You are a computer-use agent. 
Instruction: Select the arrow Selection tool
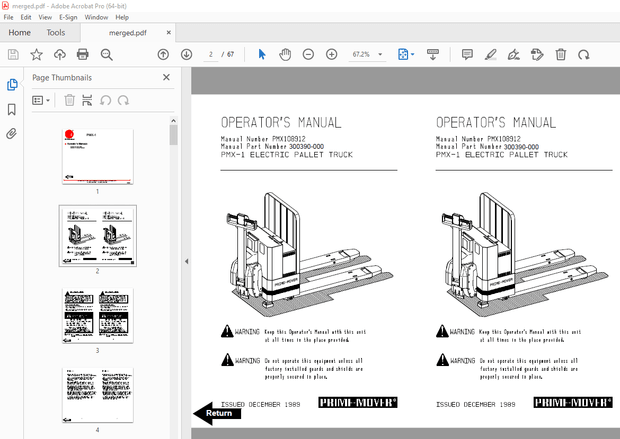point(262,54)
